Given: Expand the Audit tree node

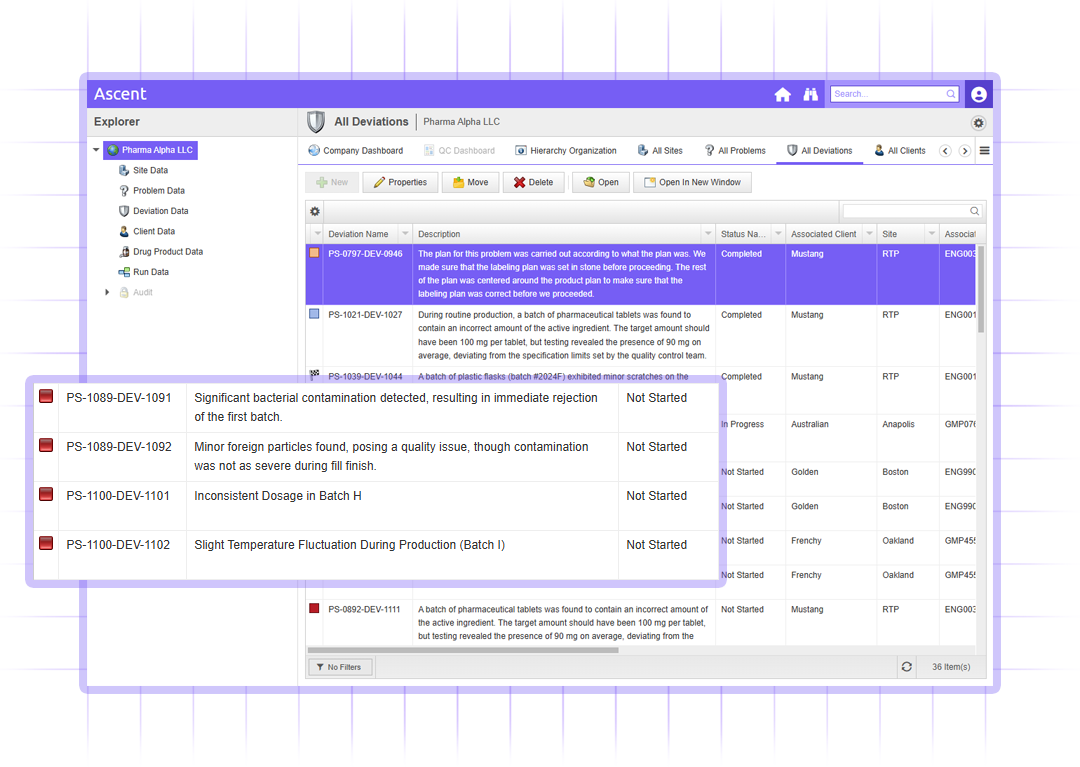Looking at the screenshot, I should (107, 292).
